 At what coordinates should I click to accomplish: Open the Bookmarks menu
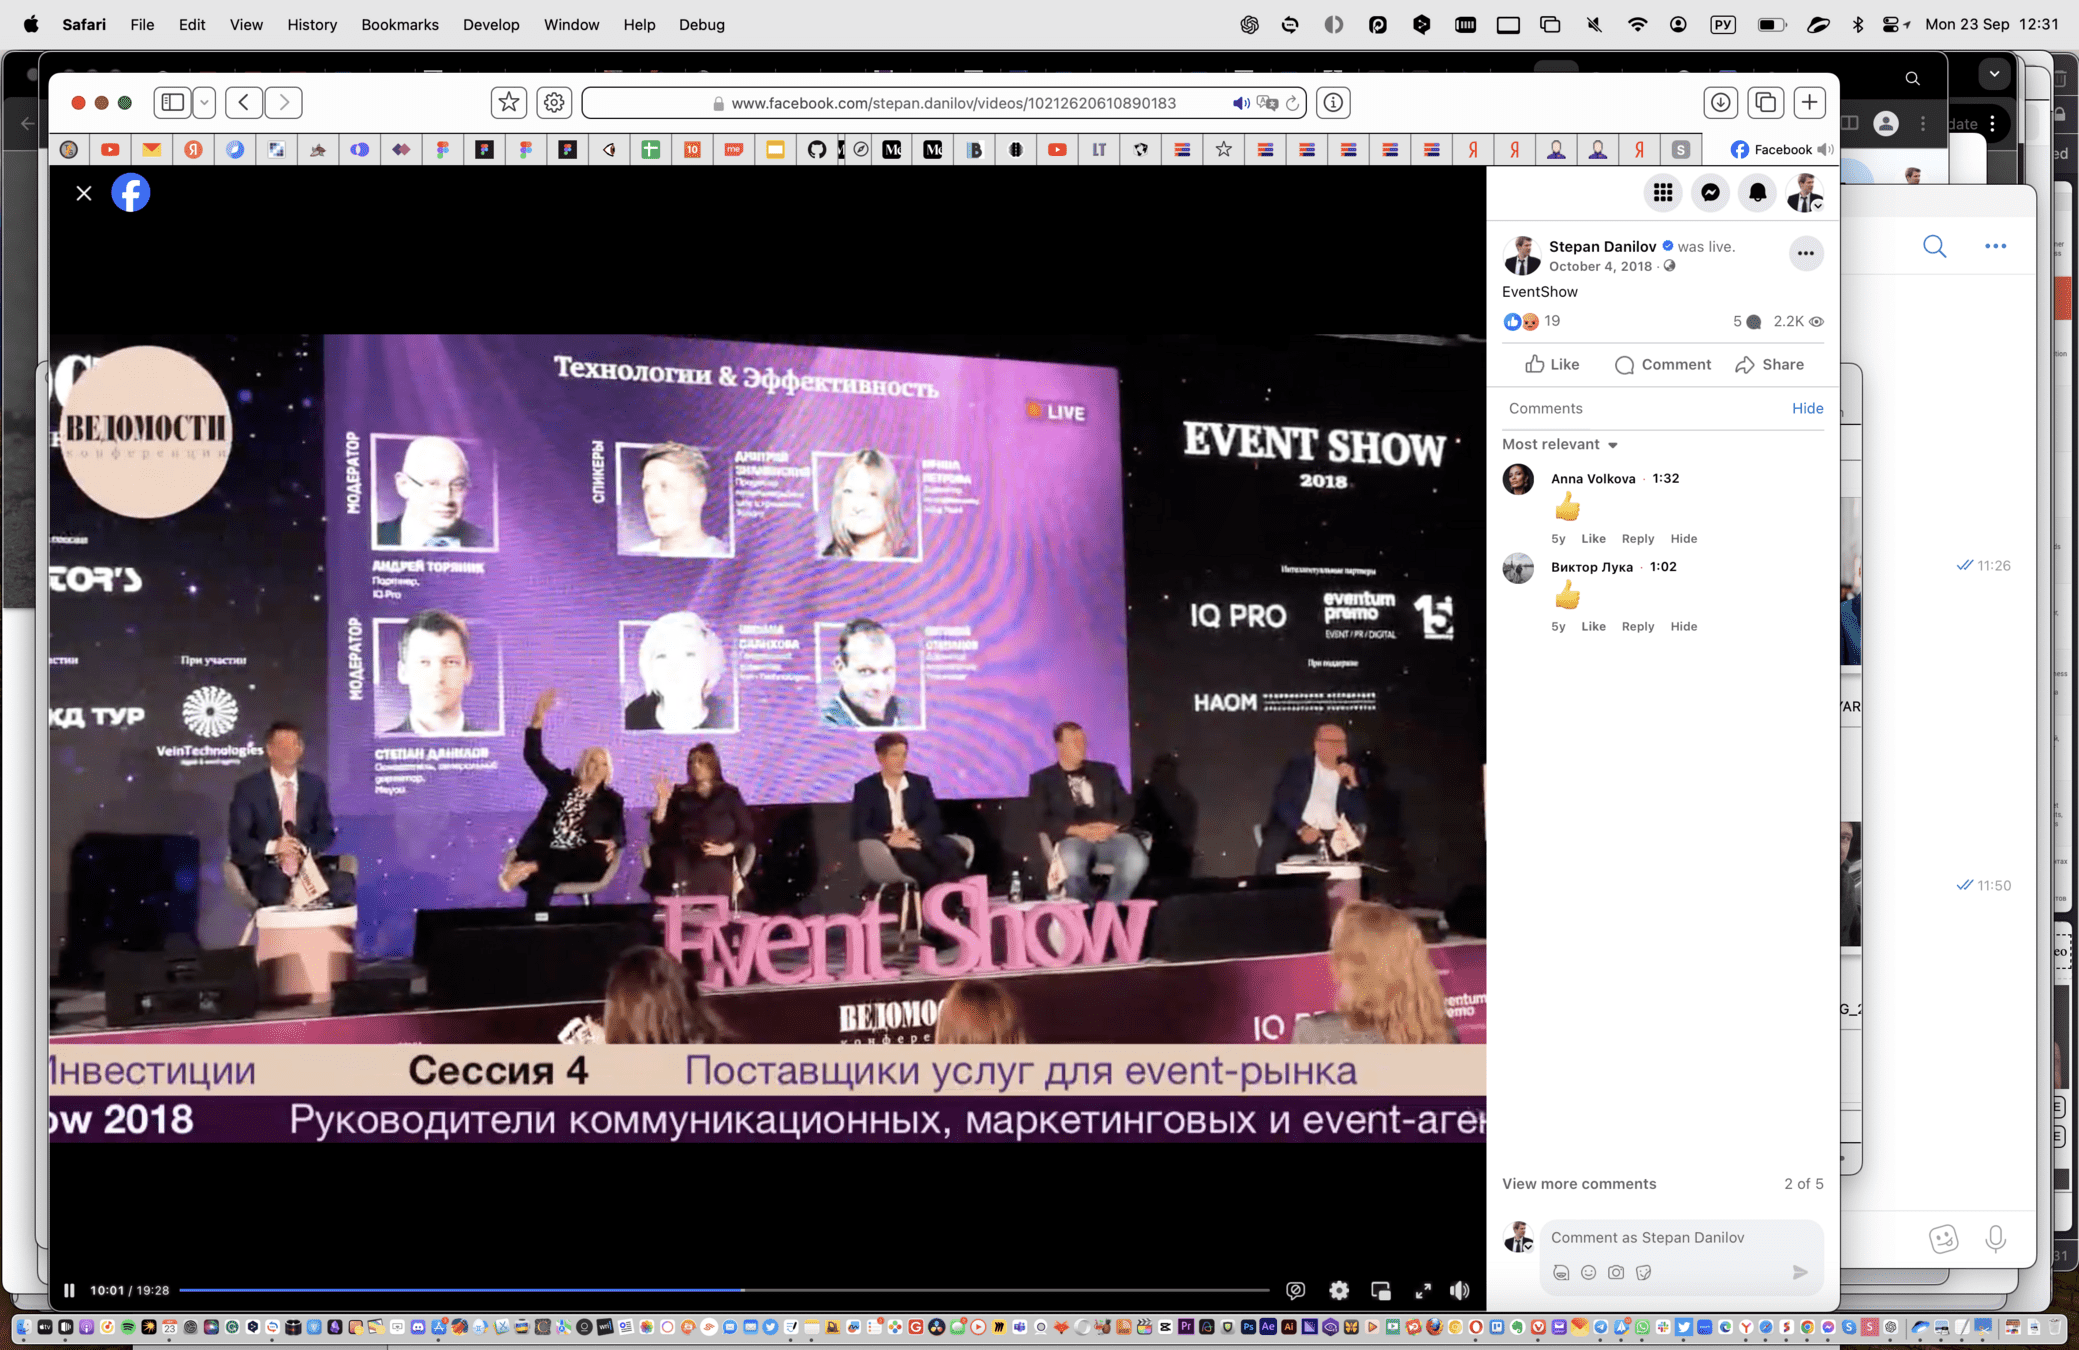[399, 24]
